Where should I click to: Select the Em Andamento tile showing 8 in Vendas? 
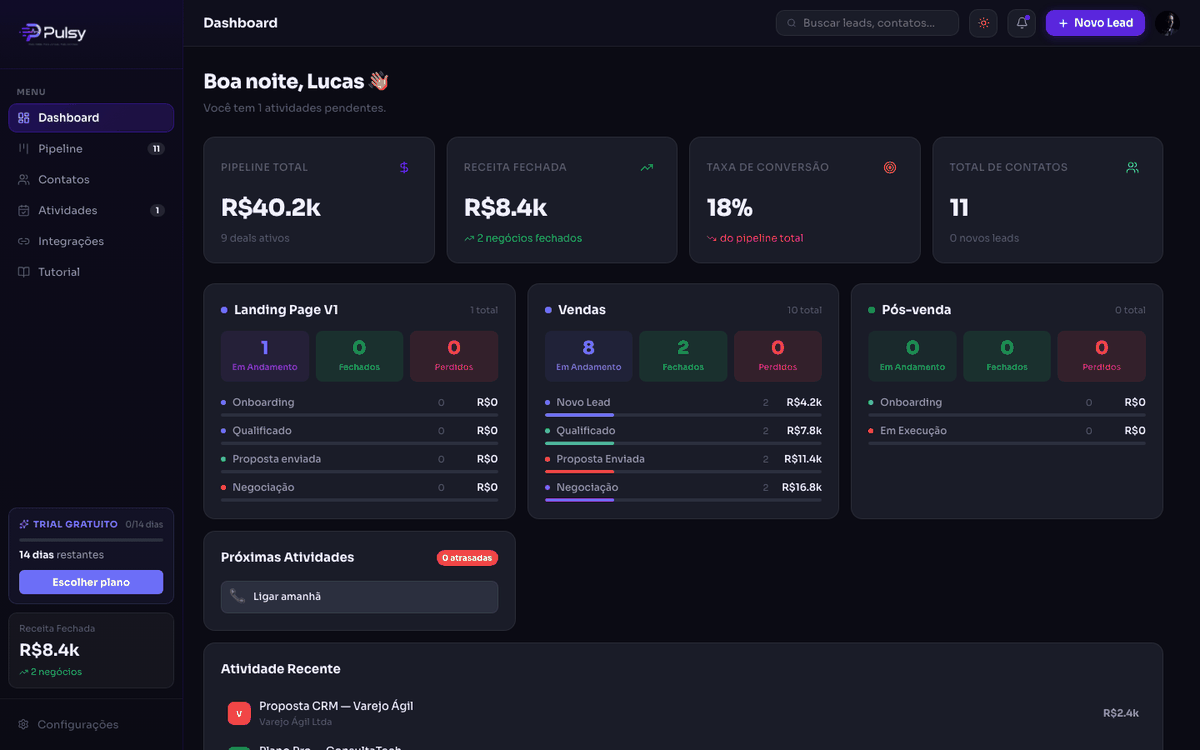click(588, 356)
